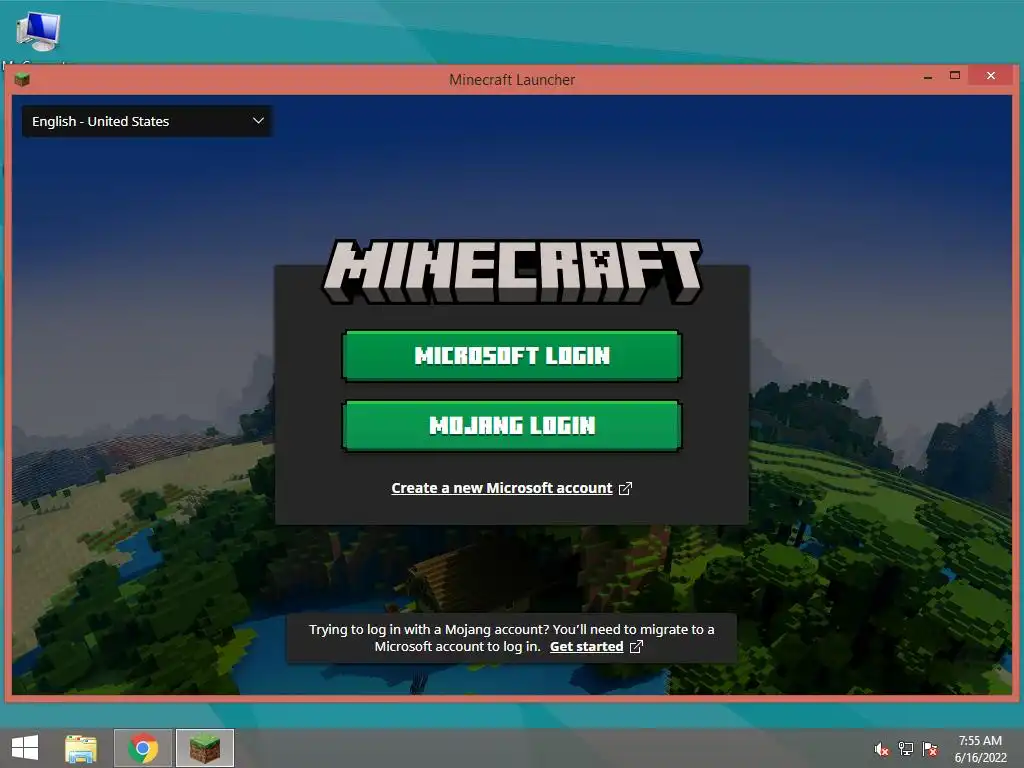Expand the English - United States language dropdown
1024x768 pixels.
[x=148, y=121]
